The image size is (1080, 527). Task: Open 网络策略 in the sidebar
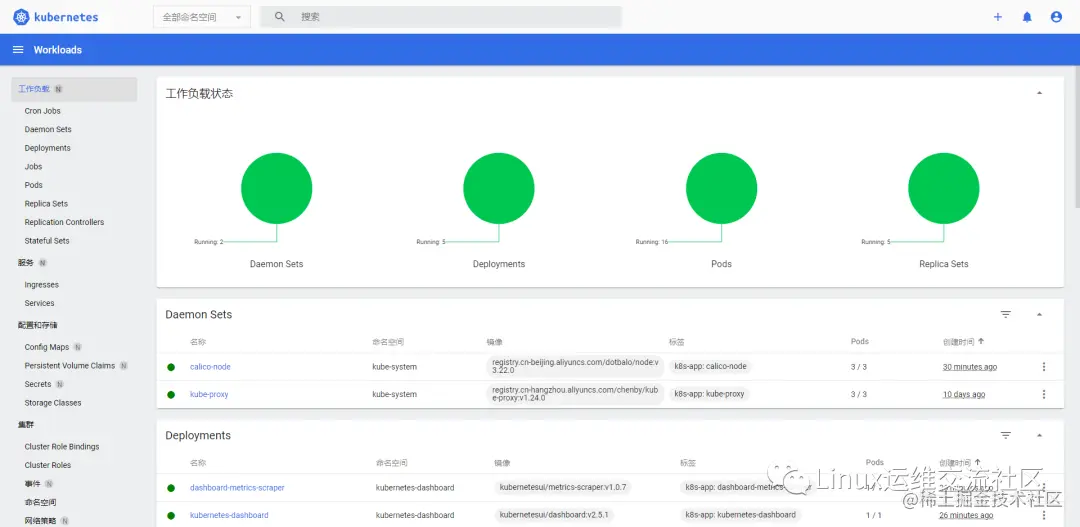click(x=41, y=521)
